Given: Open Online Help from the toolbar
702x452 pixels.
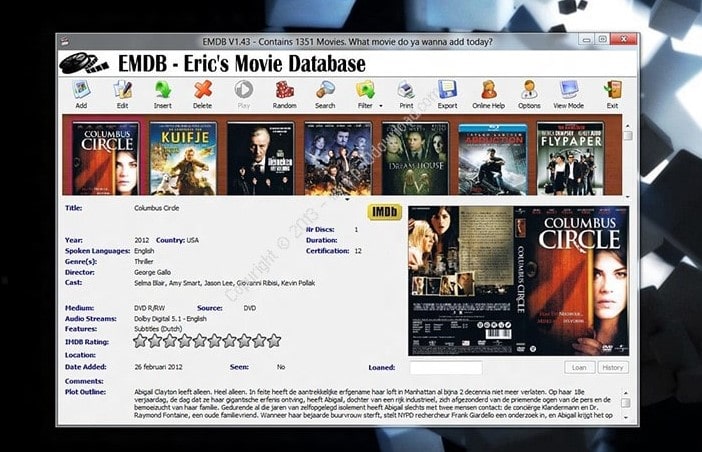Looking at the screenshot, I should tap(488, 94).
